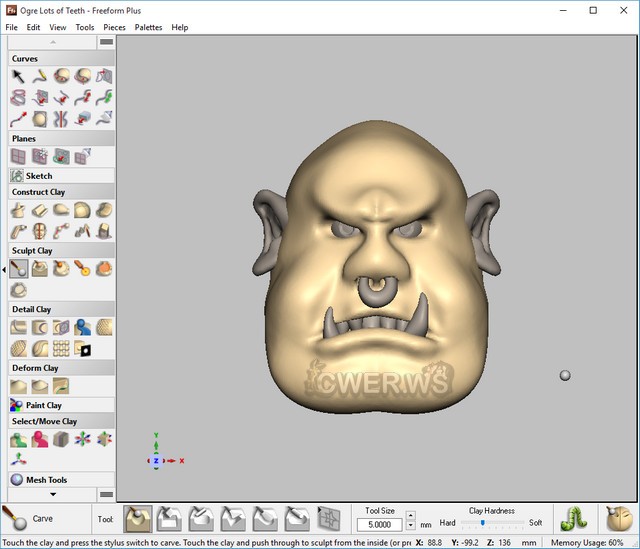Select the arrow pointer tool in Curves
The width and height of the screenshot is (640, 549).
pos(18,76)
